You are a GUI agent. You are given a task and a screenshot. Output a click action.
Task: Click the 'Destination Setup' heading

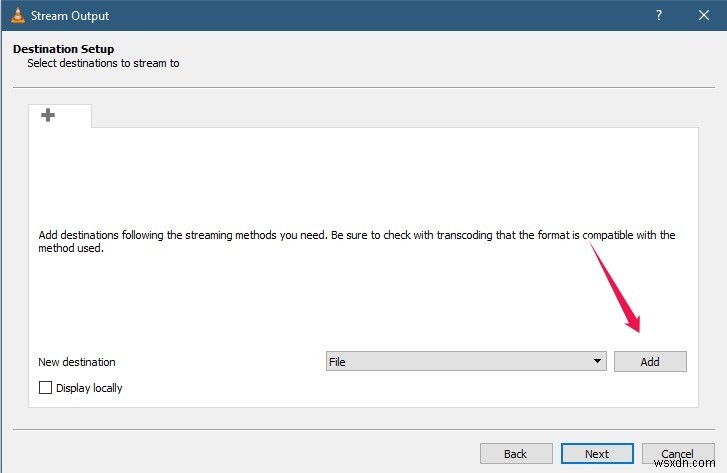[63, 49]
